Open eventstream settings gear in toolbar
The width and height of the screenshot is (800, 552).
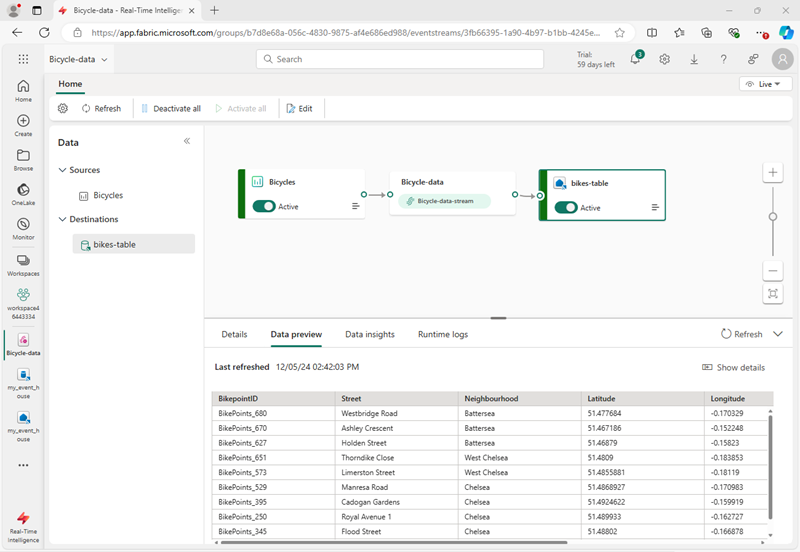pyautogui.click(x=63, y=108)
